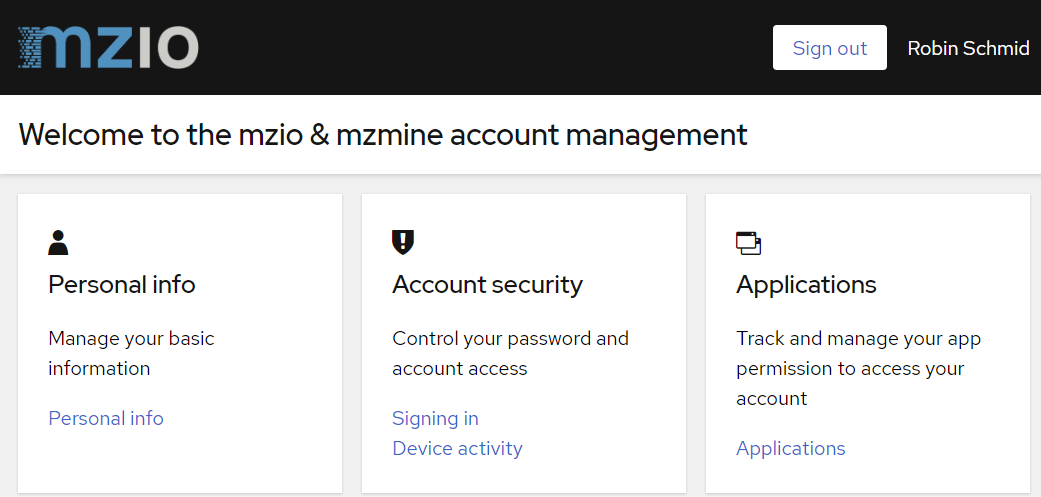Viewport: 1041px width, 497px height.
Task: Click the Applications card heading
Action: click(x=806, y=285)
